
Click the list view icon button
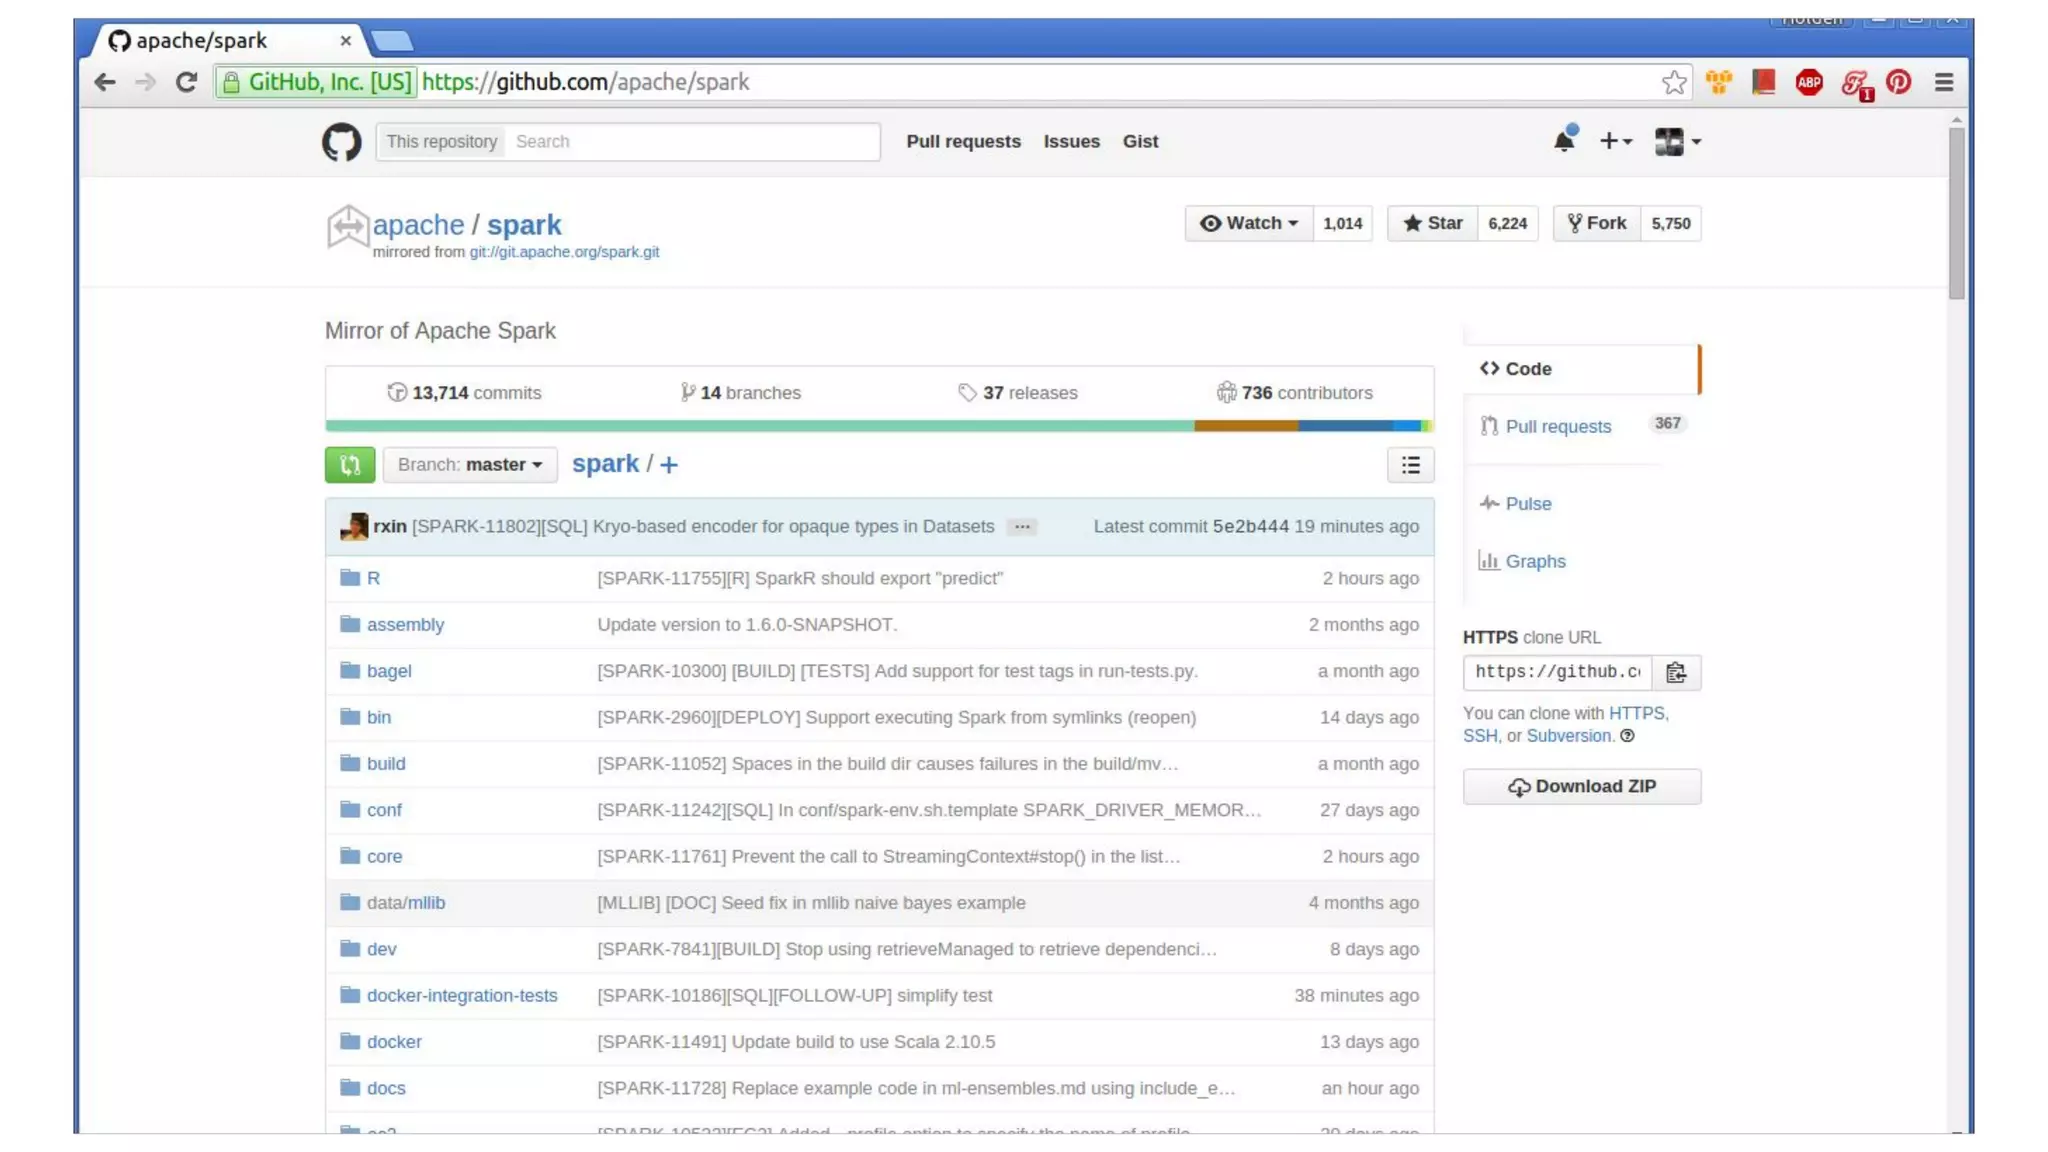[1410, 464]
